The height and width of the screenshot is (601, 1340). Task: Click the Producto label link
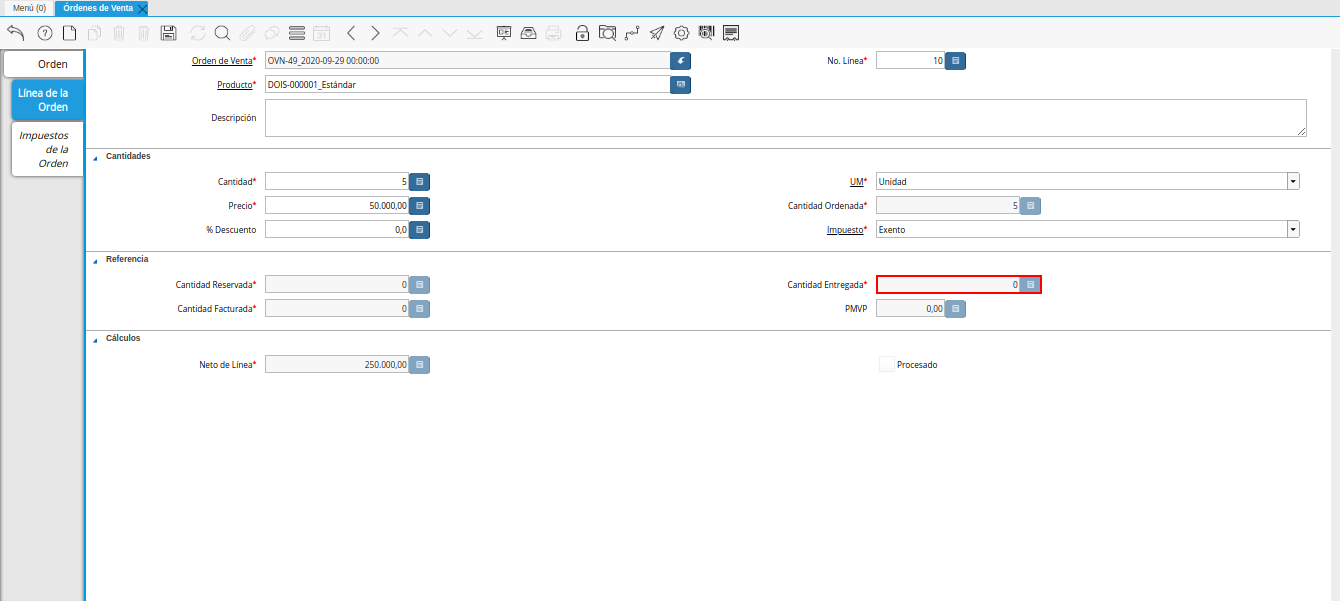[x=235, y=85]
